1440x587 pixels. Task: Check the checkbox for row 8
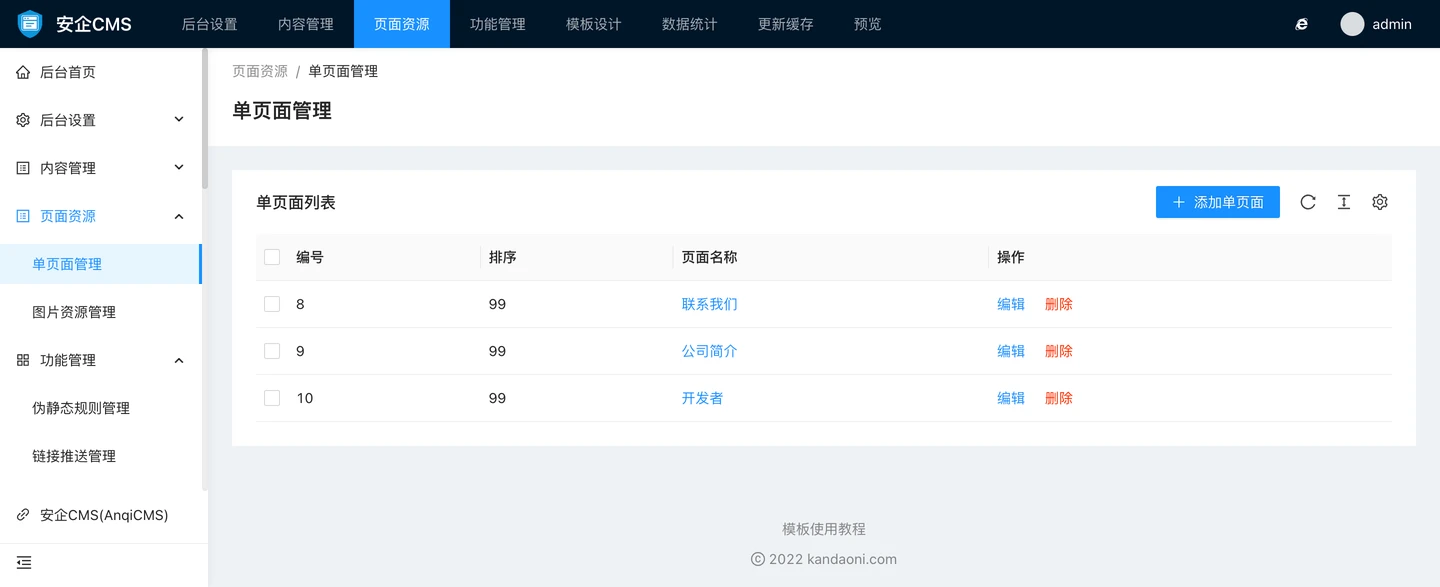click(272, 304)
